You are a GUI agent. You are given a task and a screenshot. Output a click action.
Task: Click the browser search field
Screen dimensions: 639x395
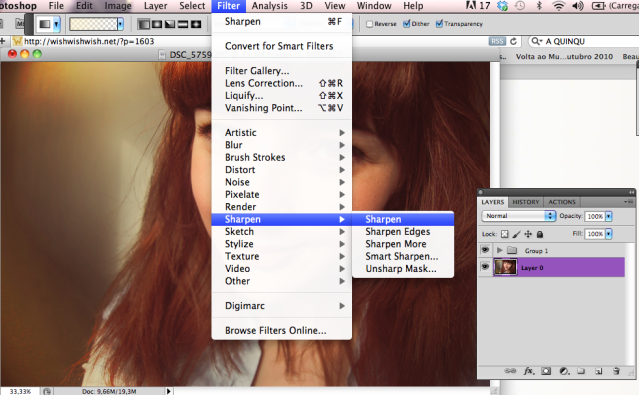coord(585,41)
